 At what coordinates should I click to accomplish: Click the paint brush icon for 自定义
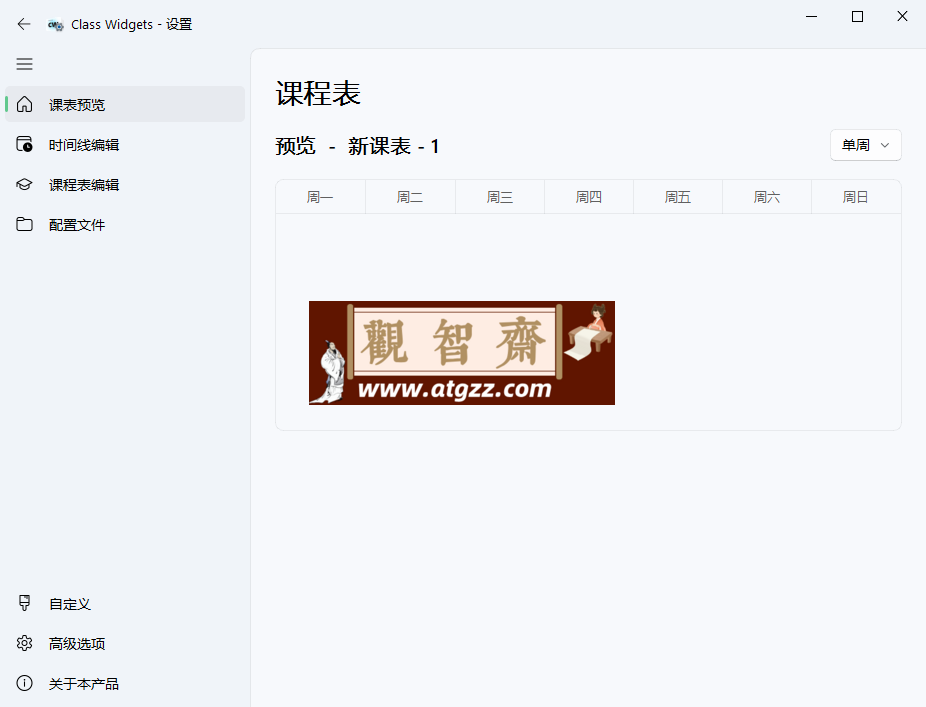click(x=24, y=603)
